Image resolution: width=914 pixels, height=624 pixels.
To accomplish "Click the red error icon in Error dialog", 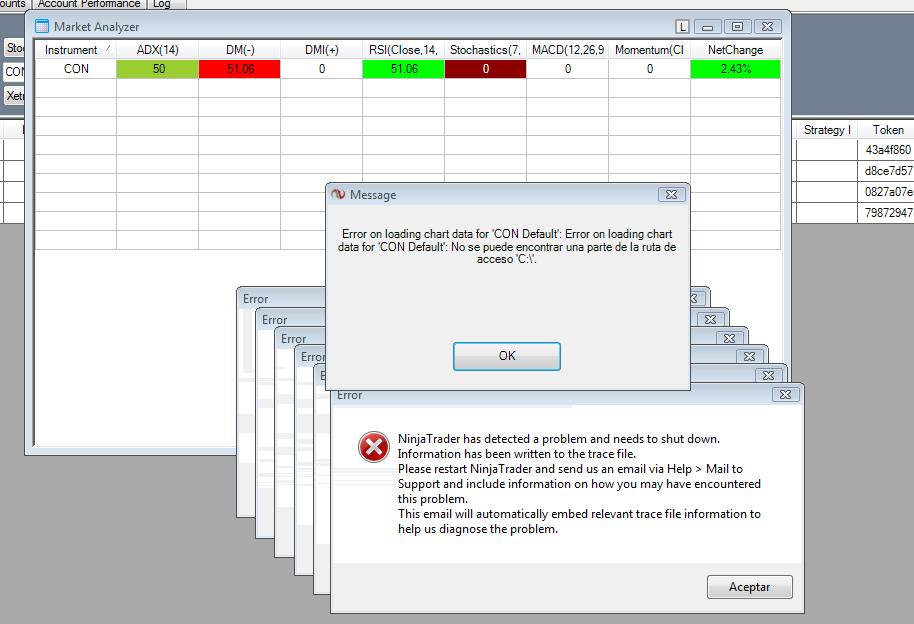I will (x=374, y=447).
